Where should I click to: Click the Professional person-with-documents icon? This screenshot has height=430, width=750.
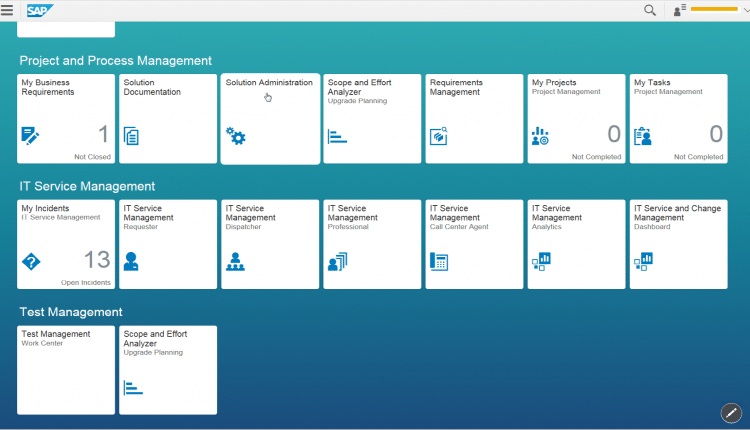pos(338,262)
